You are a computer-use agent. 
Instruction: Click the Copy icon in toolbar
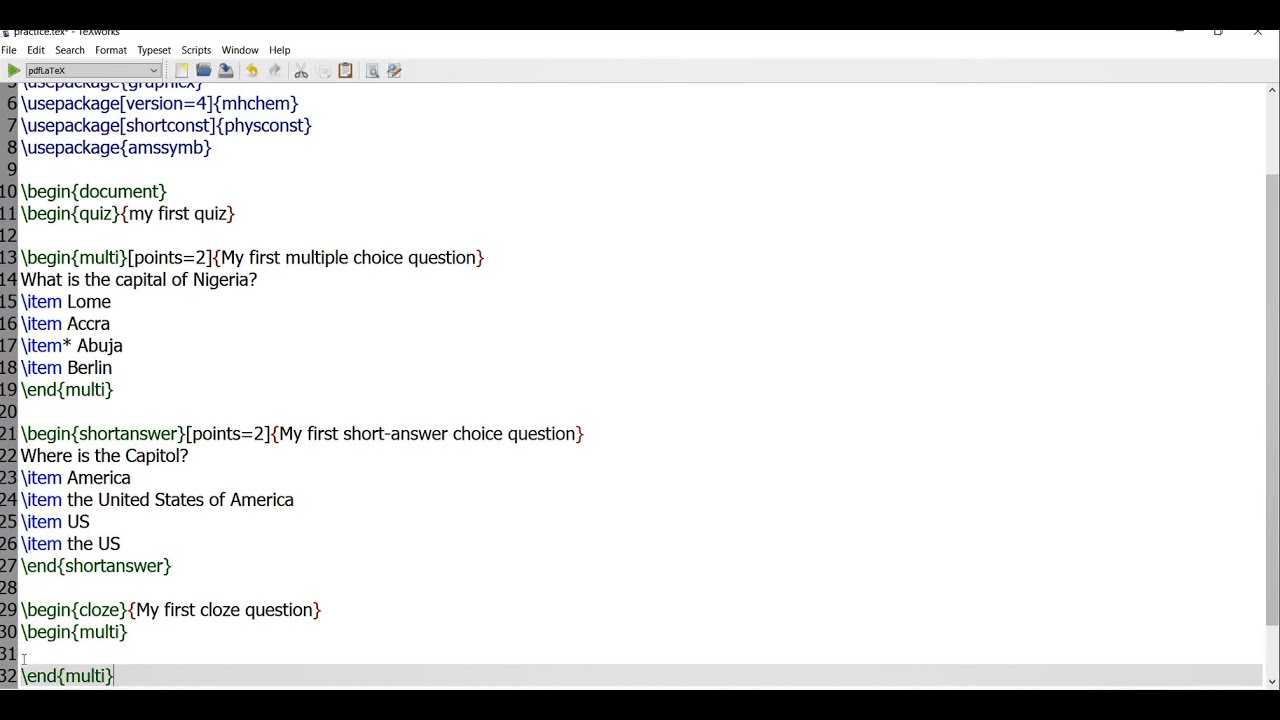coord(324,71)
